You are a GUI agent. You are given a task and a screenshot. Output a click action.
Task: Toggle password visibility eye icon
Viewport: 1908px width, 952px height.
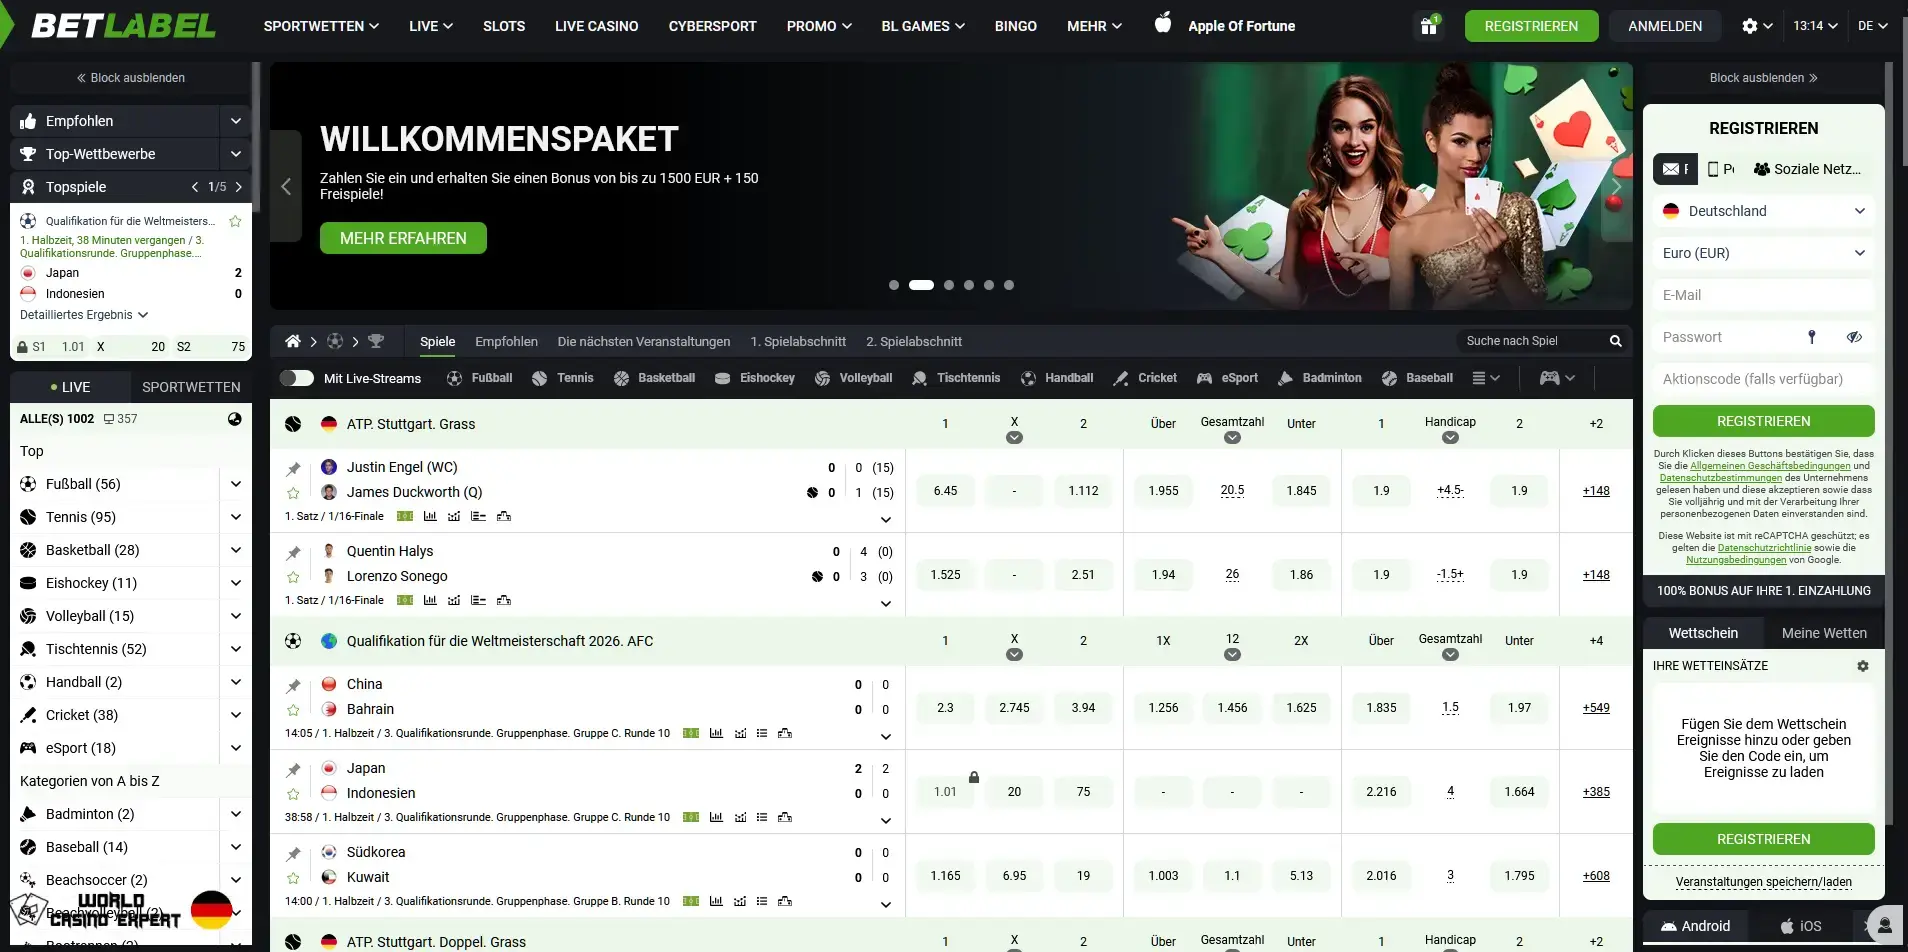(x=1854, y=337)
